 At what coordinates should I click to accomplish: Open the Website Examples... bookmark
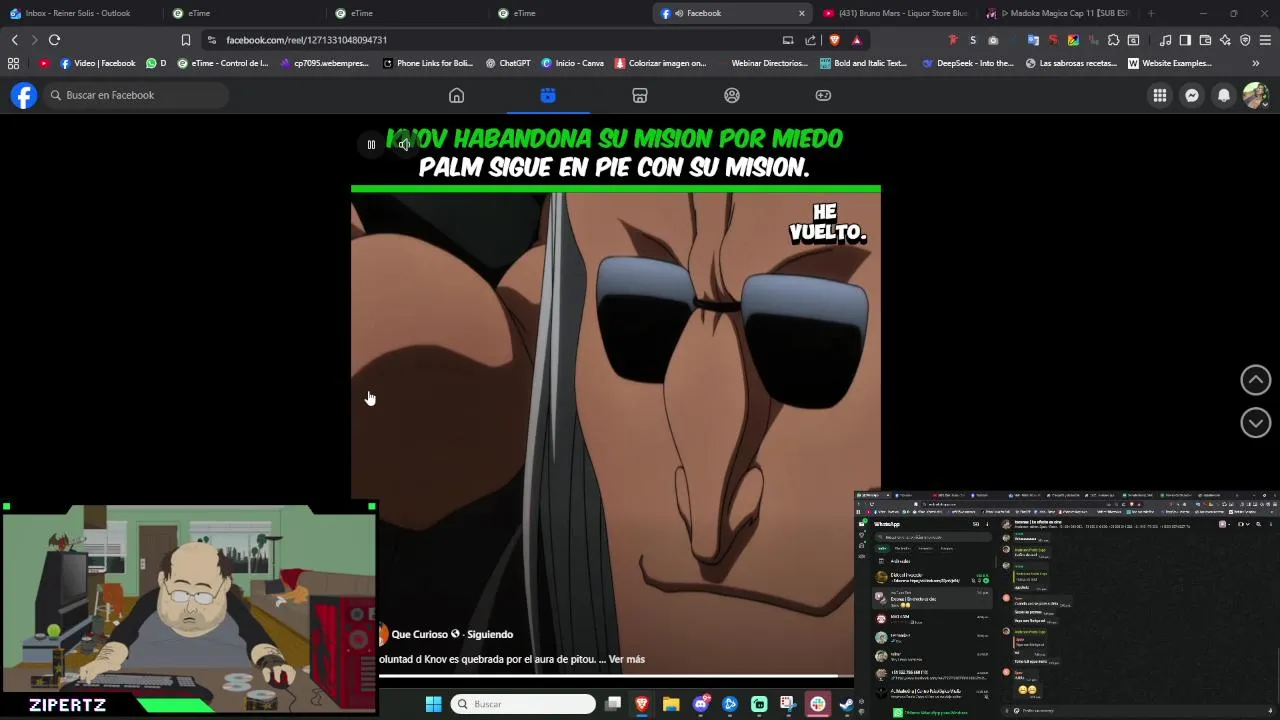(1170, 63)
